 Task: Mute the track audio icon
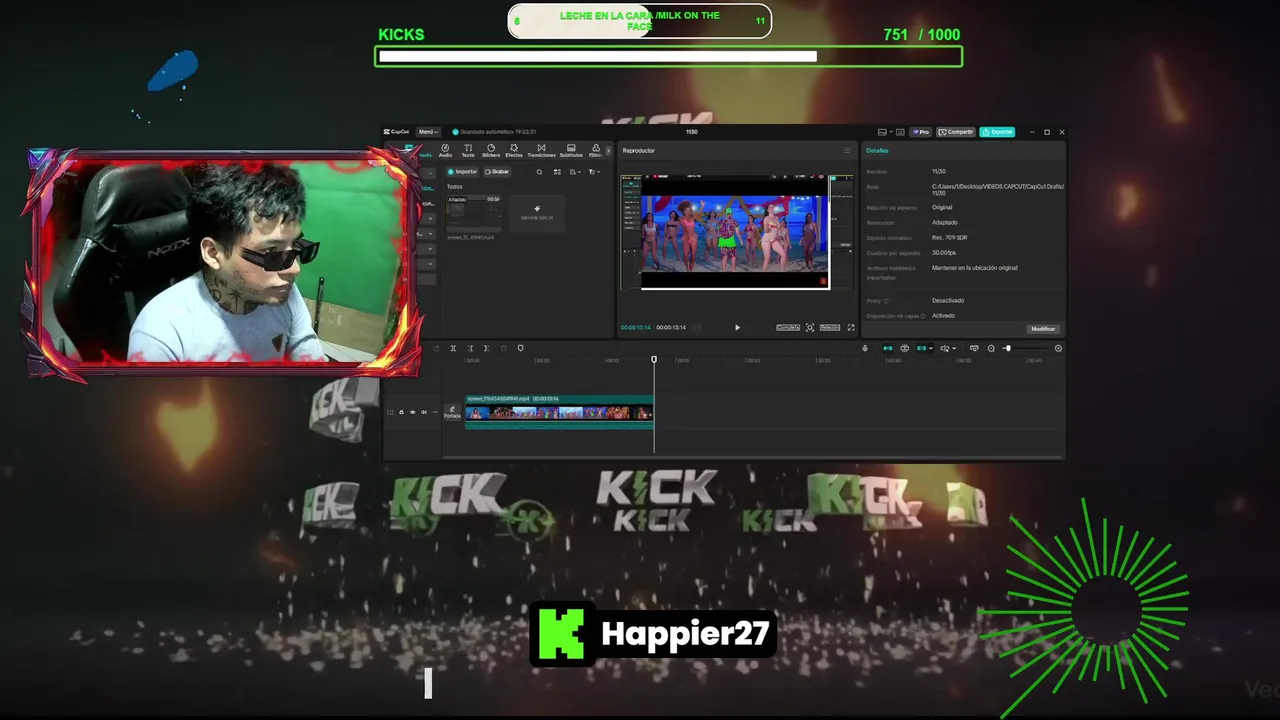[x=424, y=412]
